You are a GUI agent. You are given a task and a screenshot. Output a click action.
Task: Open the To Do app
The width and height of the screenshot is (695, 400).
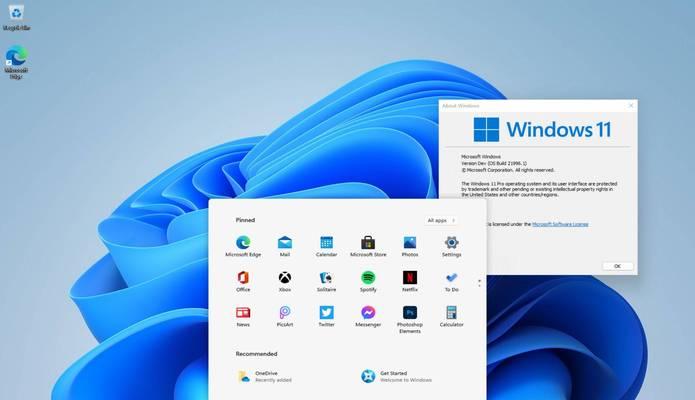[x=451, y=281]
